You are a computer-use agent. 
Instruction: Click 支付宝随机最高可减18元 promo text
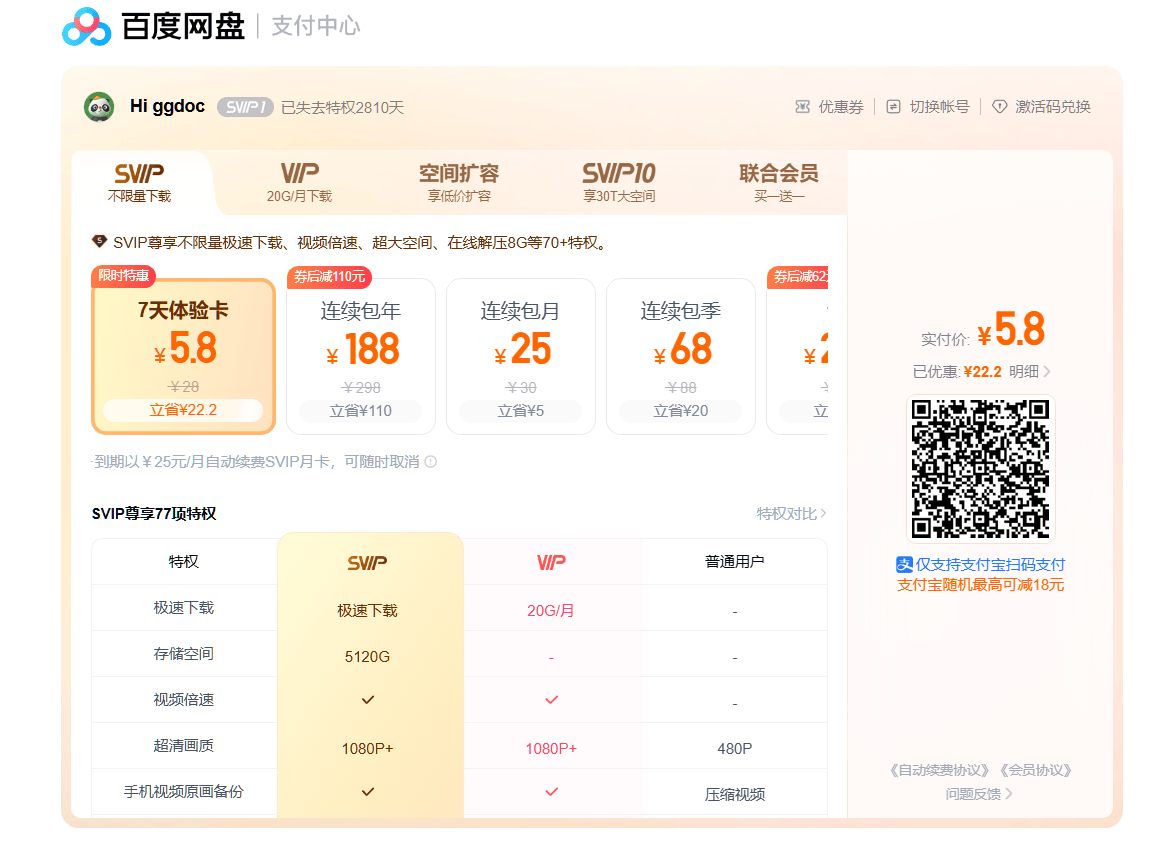[x=981, y=585]
